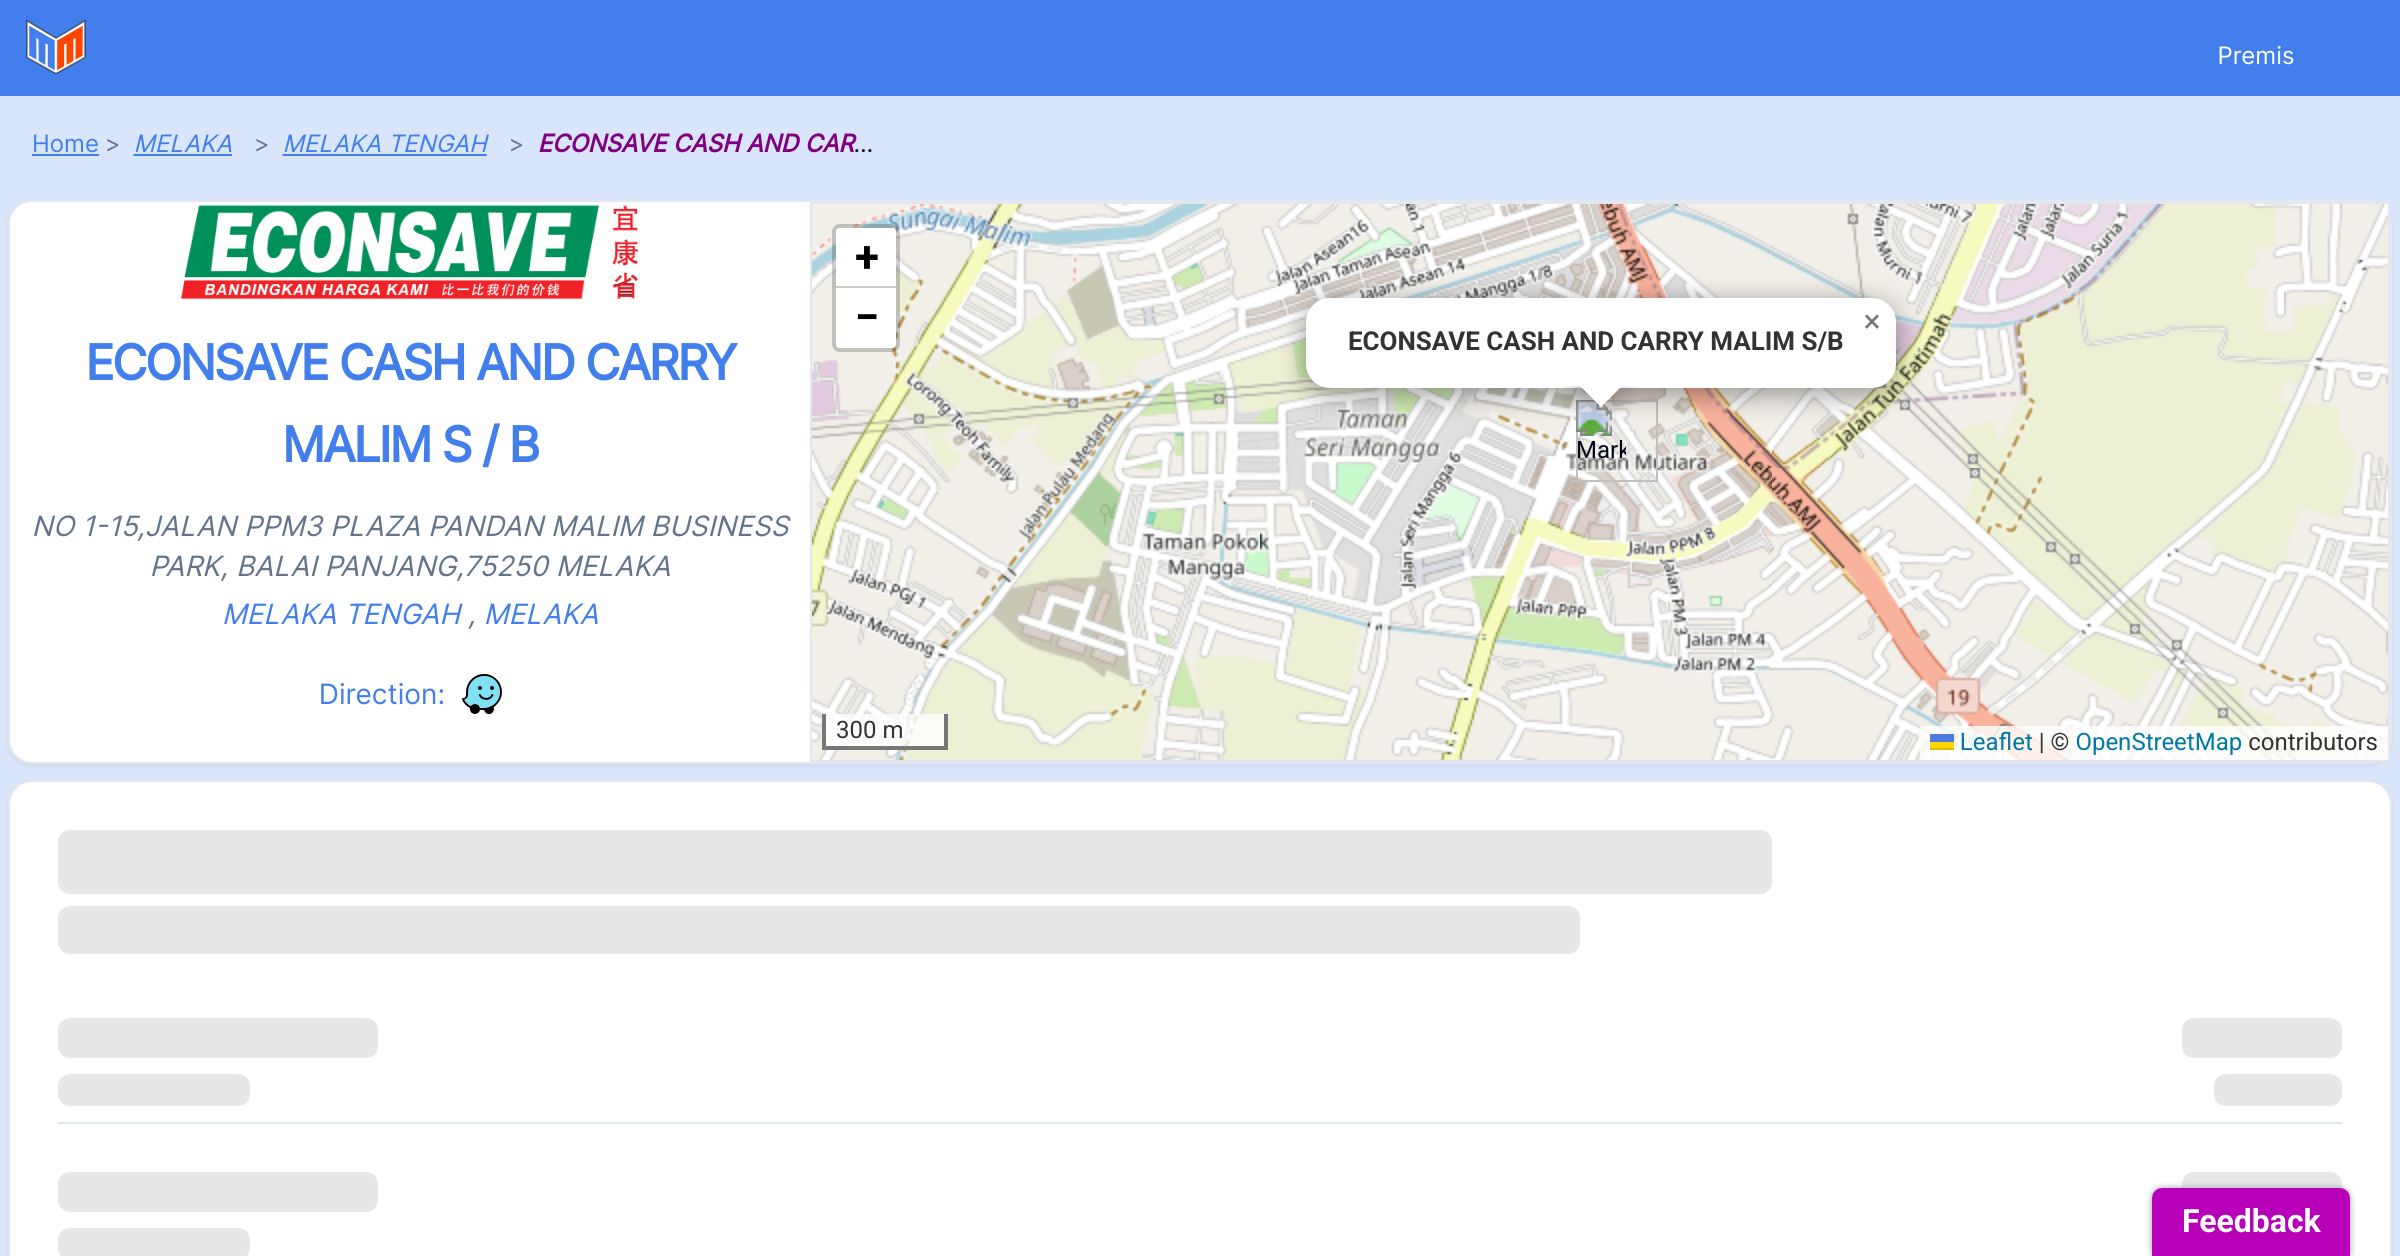
Task: Click the site logo icon
Action: pos(56,47)
